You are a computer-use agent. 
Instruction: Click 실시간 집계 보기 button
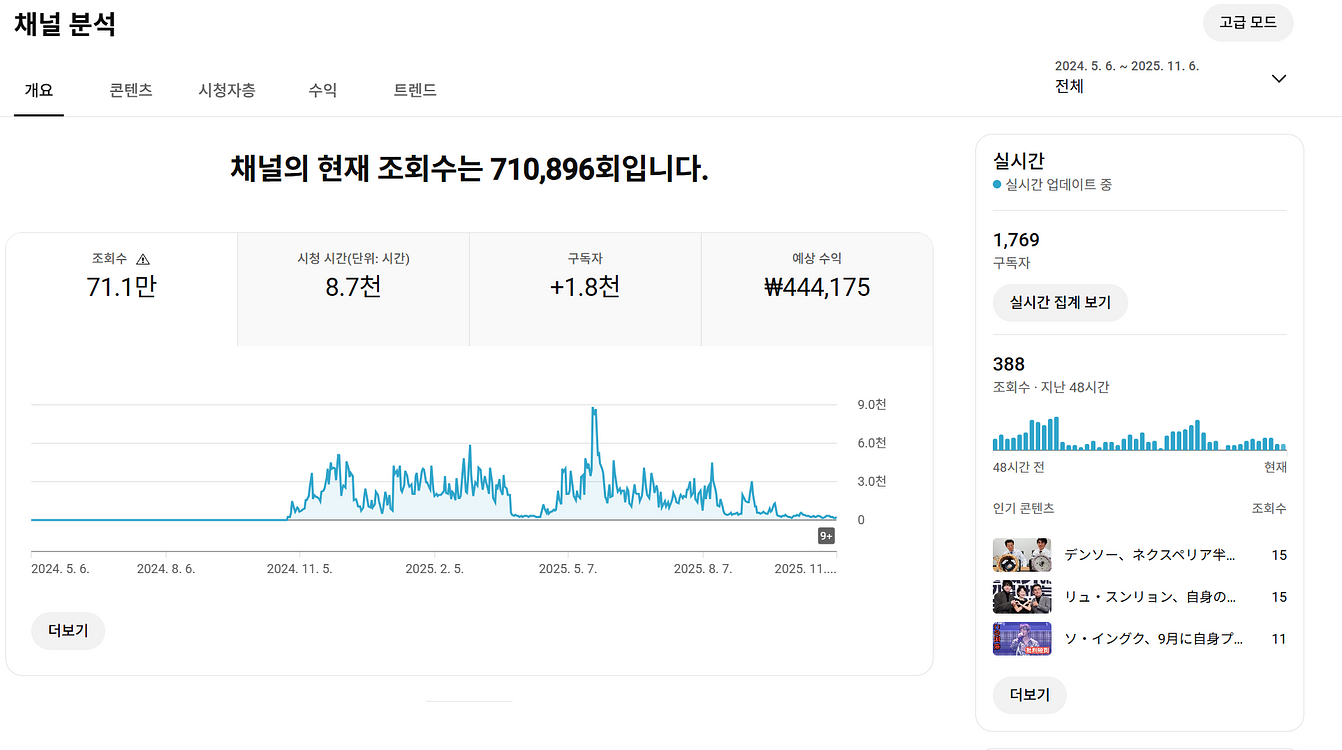(1060, 302)
